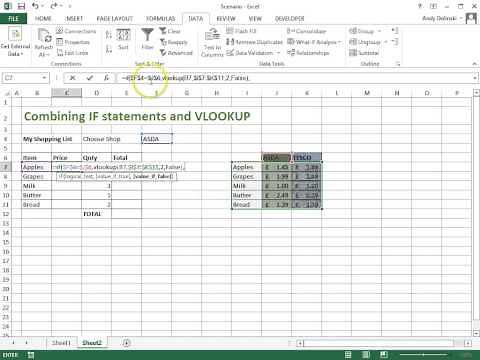Select column M header
Viewport: 480px width, 360px height.
click(367, 93)
